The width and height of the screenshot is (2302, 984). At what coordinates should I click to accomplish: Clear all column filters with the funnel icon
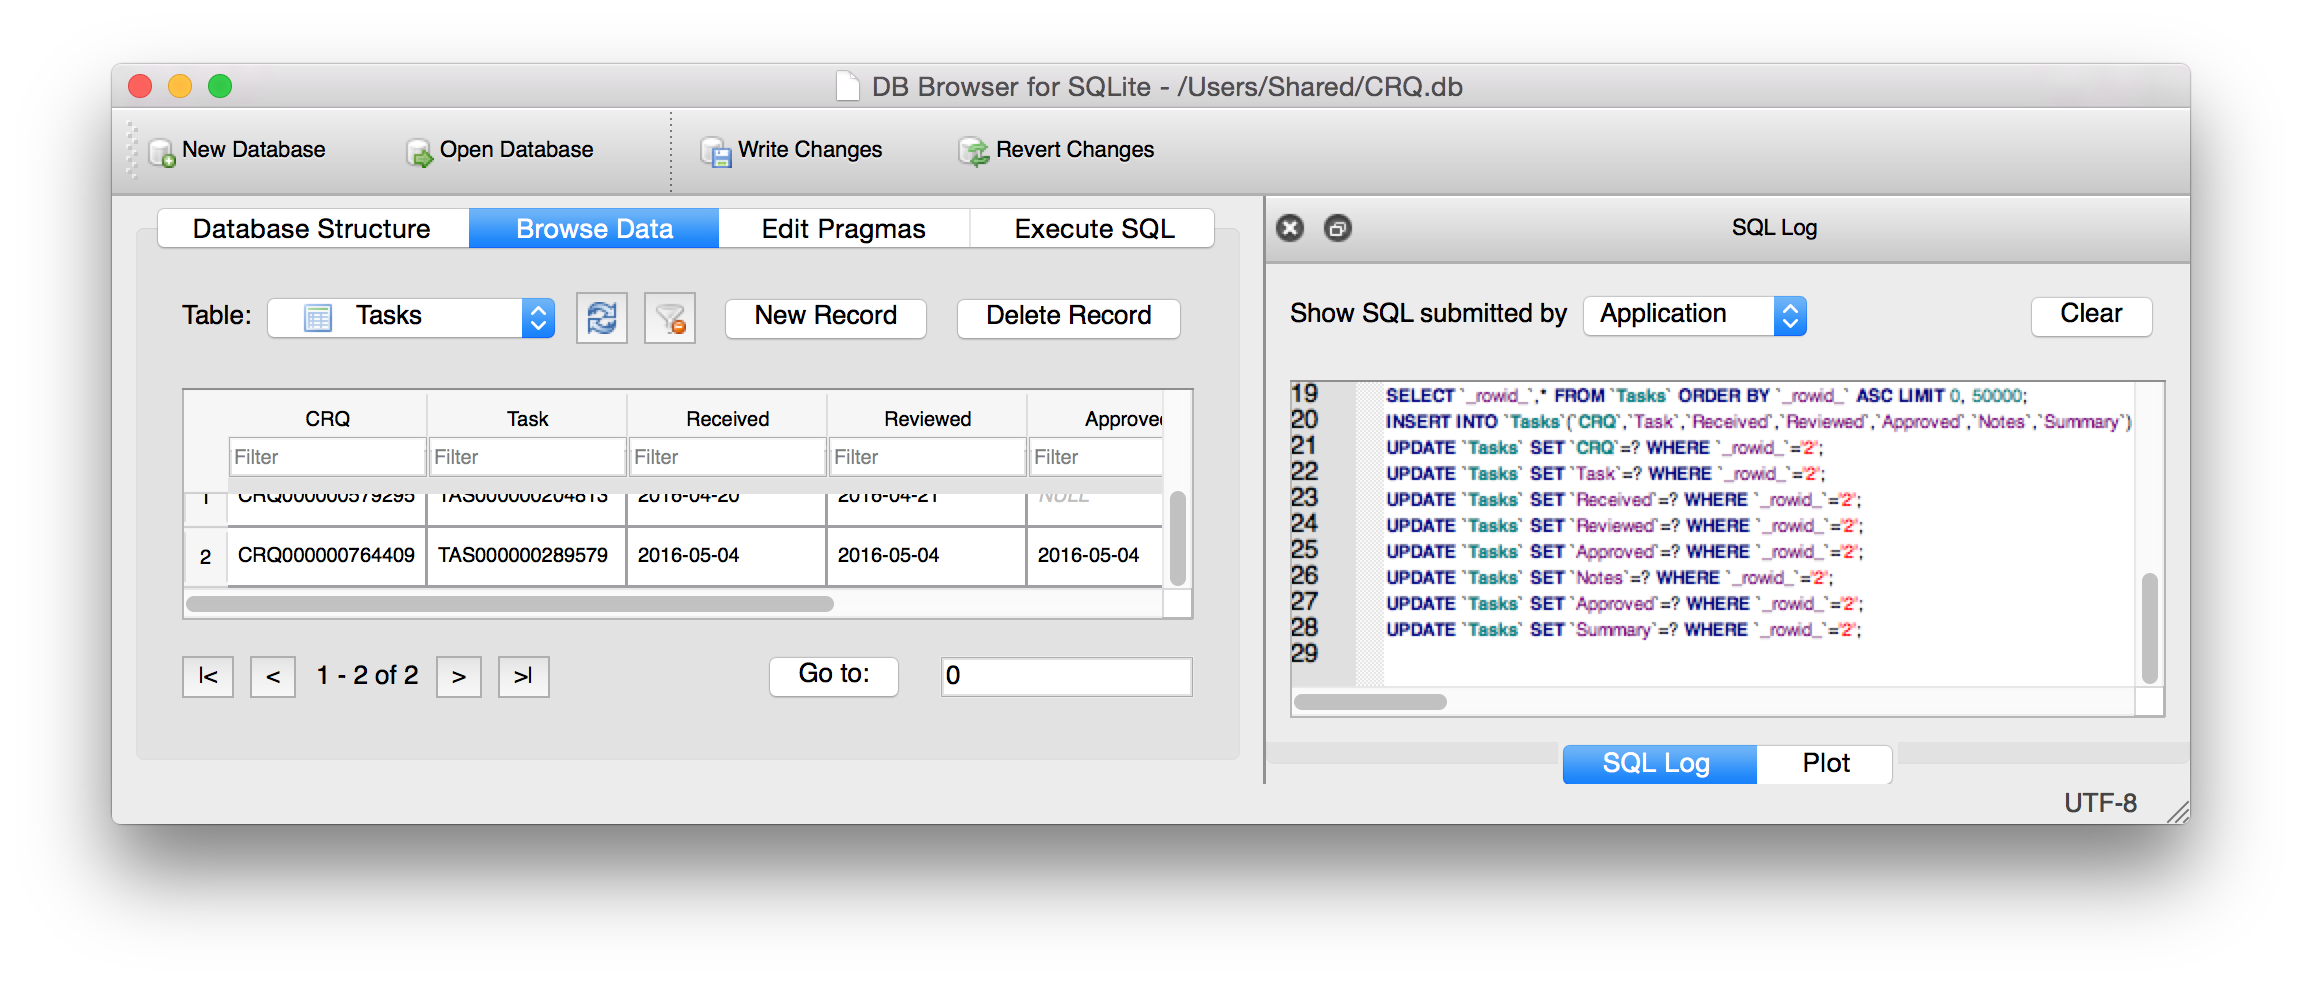coord(669,317)
